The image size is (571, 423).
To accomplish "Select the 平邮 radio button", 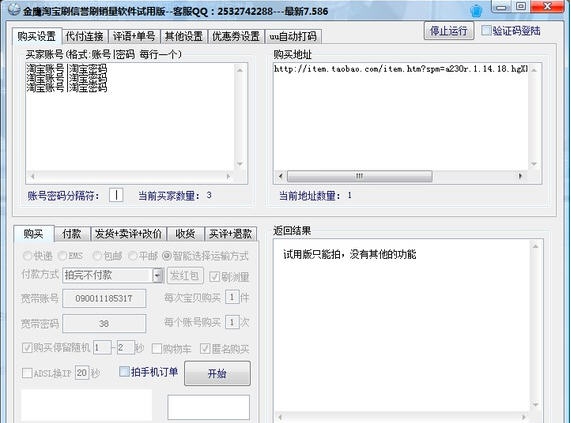I will (x=133, y=256).
